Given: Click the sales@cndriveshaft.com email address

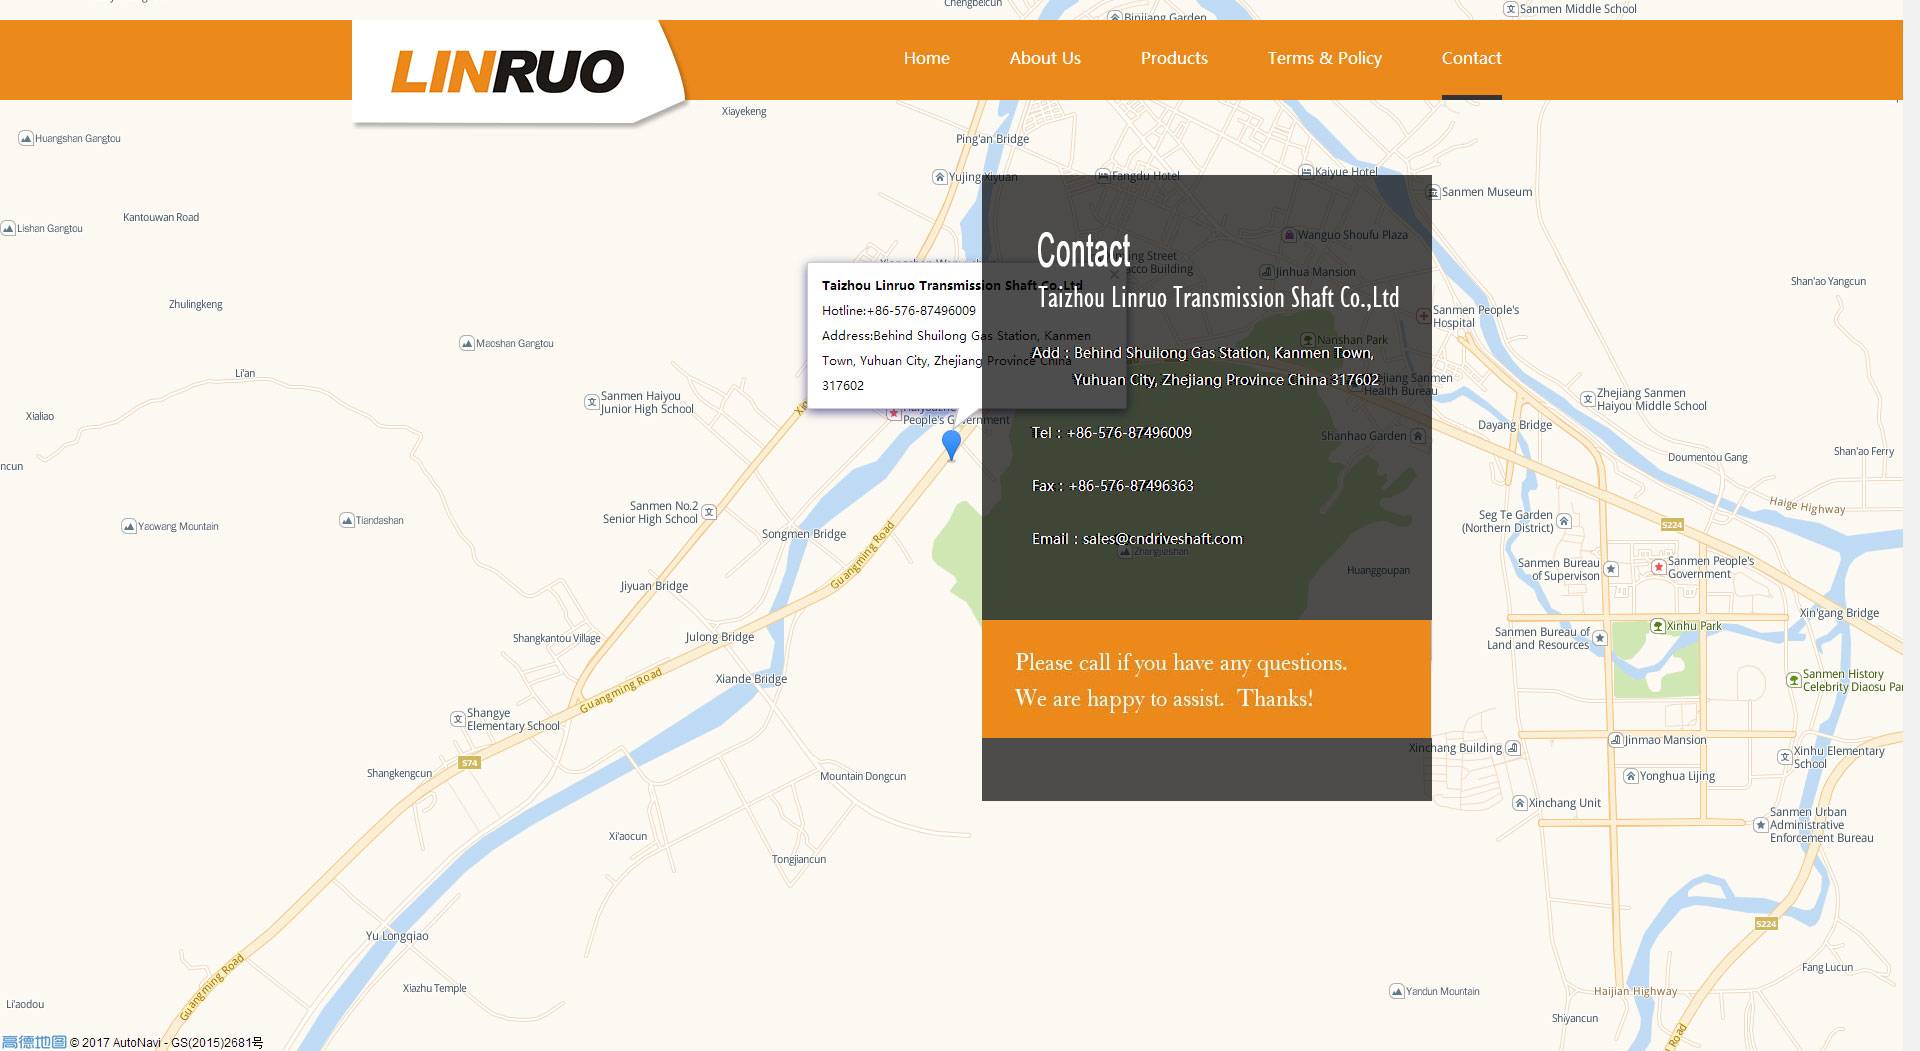Looking at the screenshot, I should pos(1162,539).
